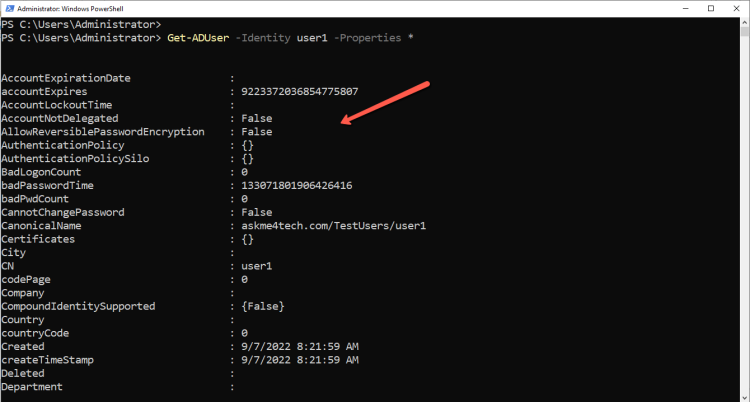The image size is (750, 402).
Task: Click the AllowReversiblePasswordEncryption property name
Action: point(103,132)
